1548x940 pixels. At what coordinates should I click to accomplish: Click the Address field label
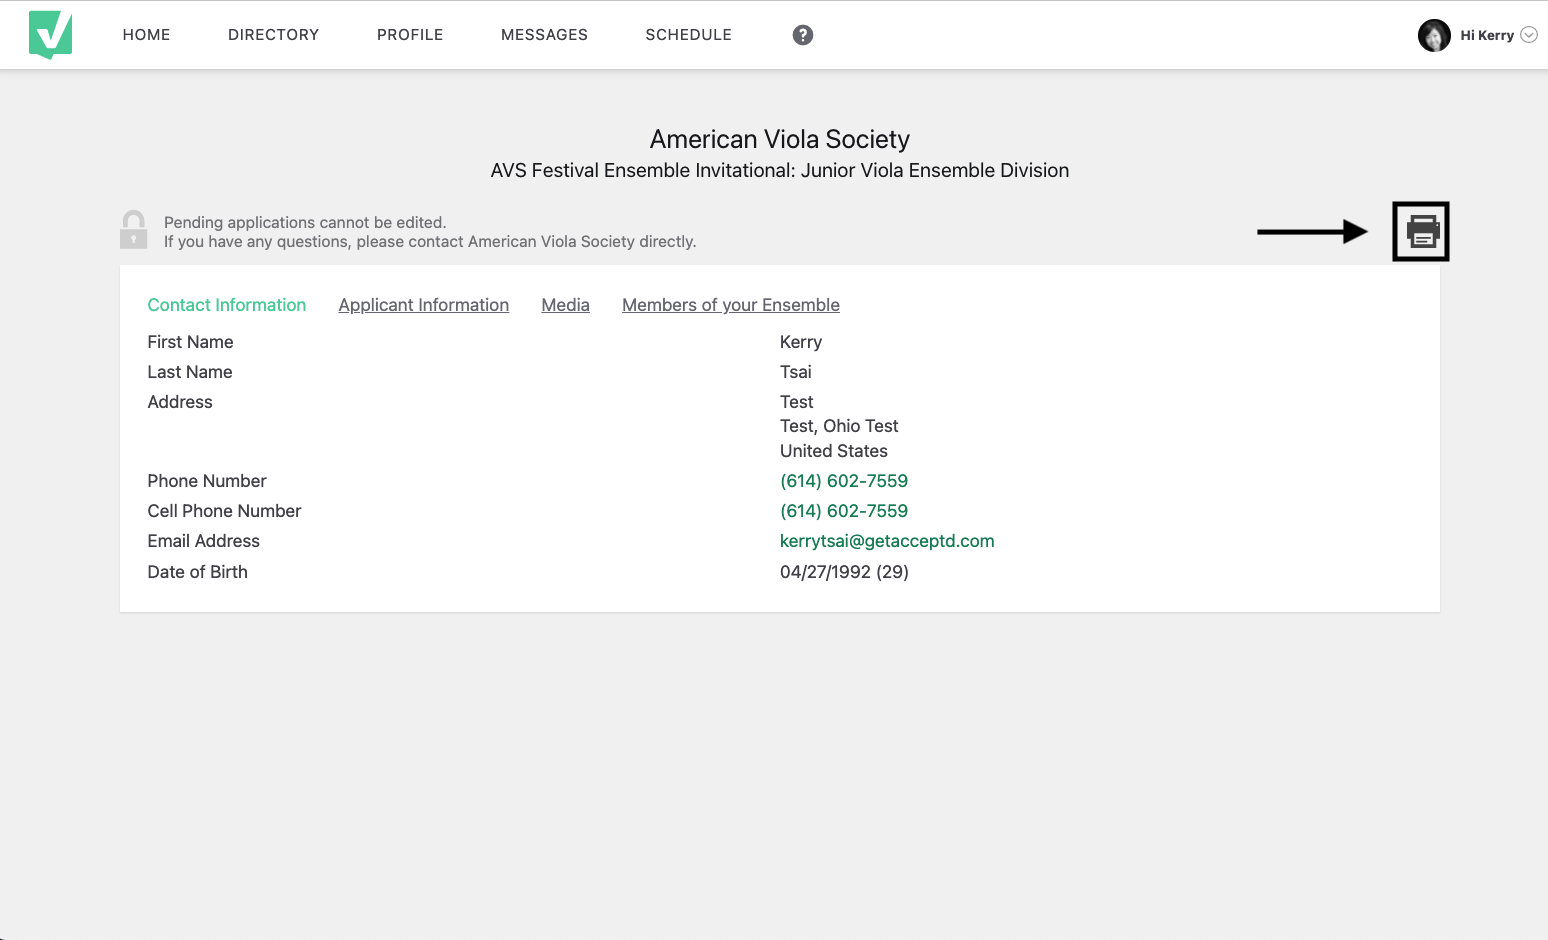tap(180, 402)
